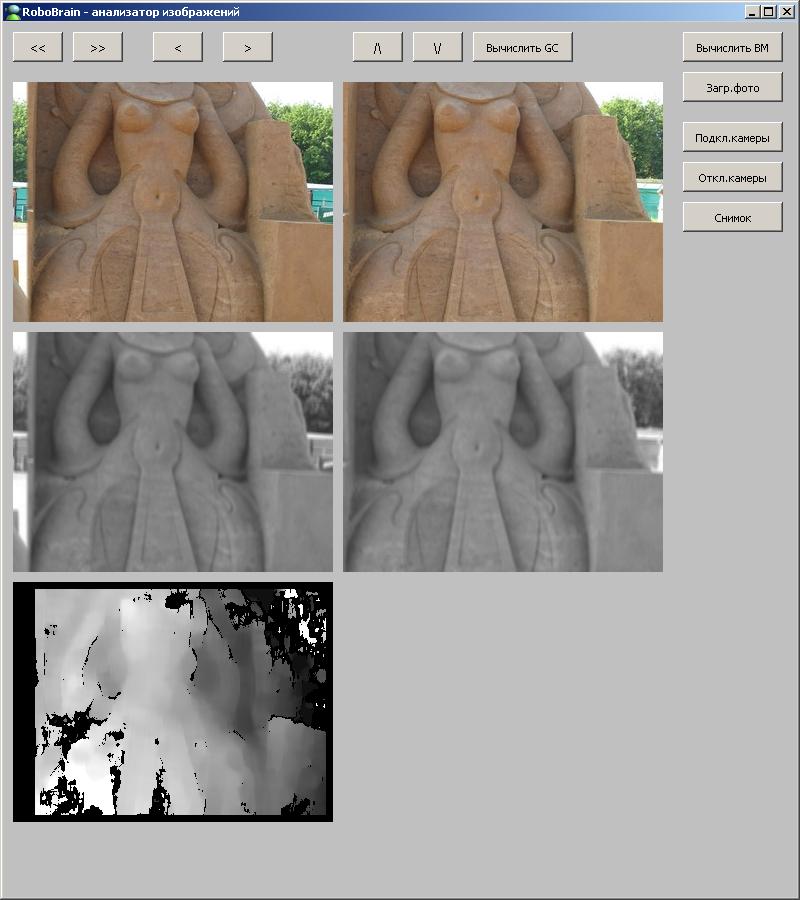Click the disparity depth map image

173,701
